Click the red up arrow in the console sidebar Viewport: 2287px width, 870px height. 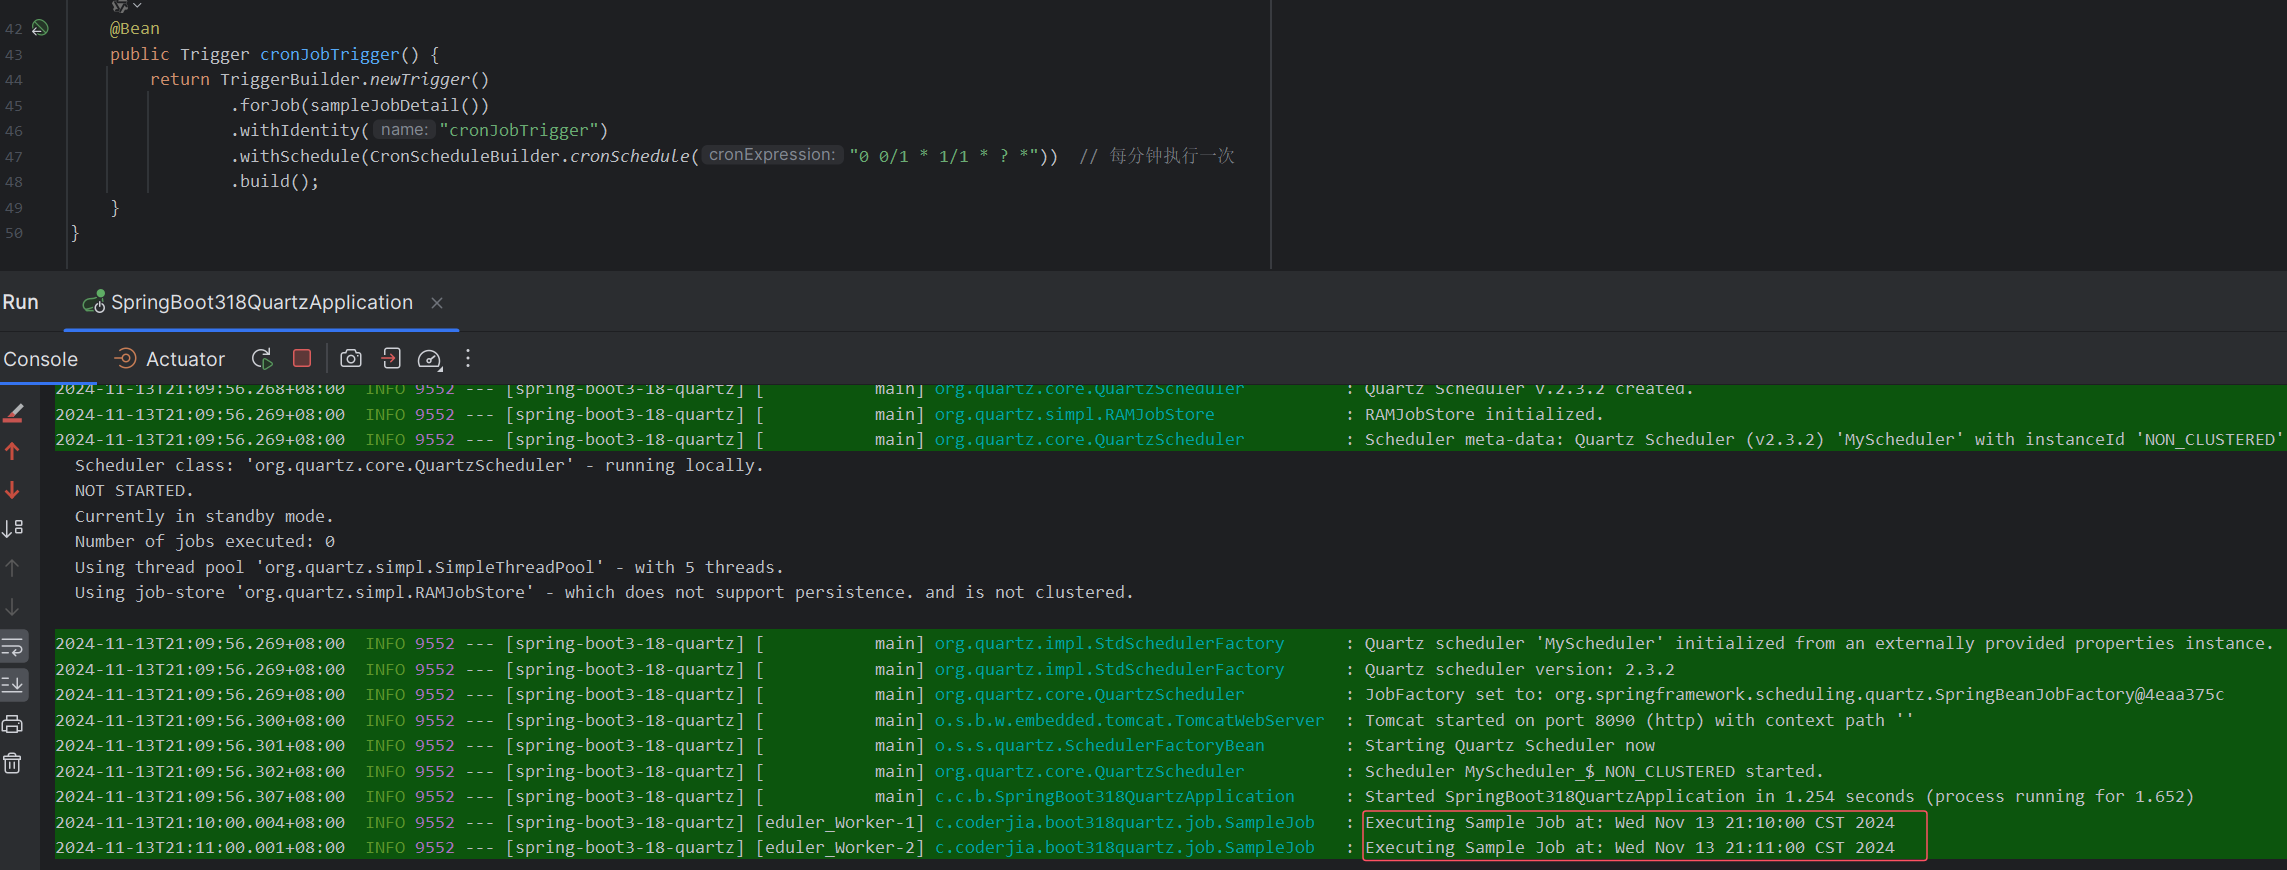coord(13,451)
